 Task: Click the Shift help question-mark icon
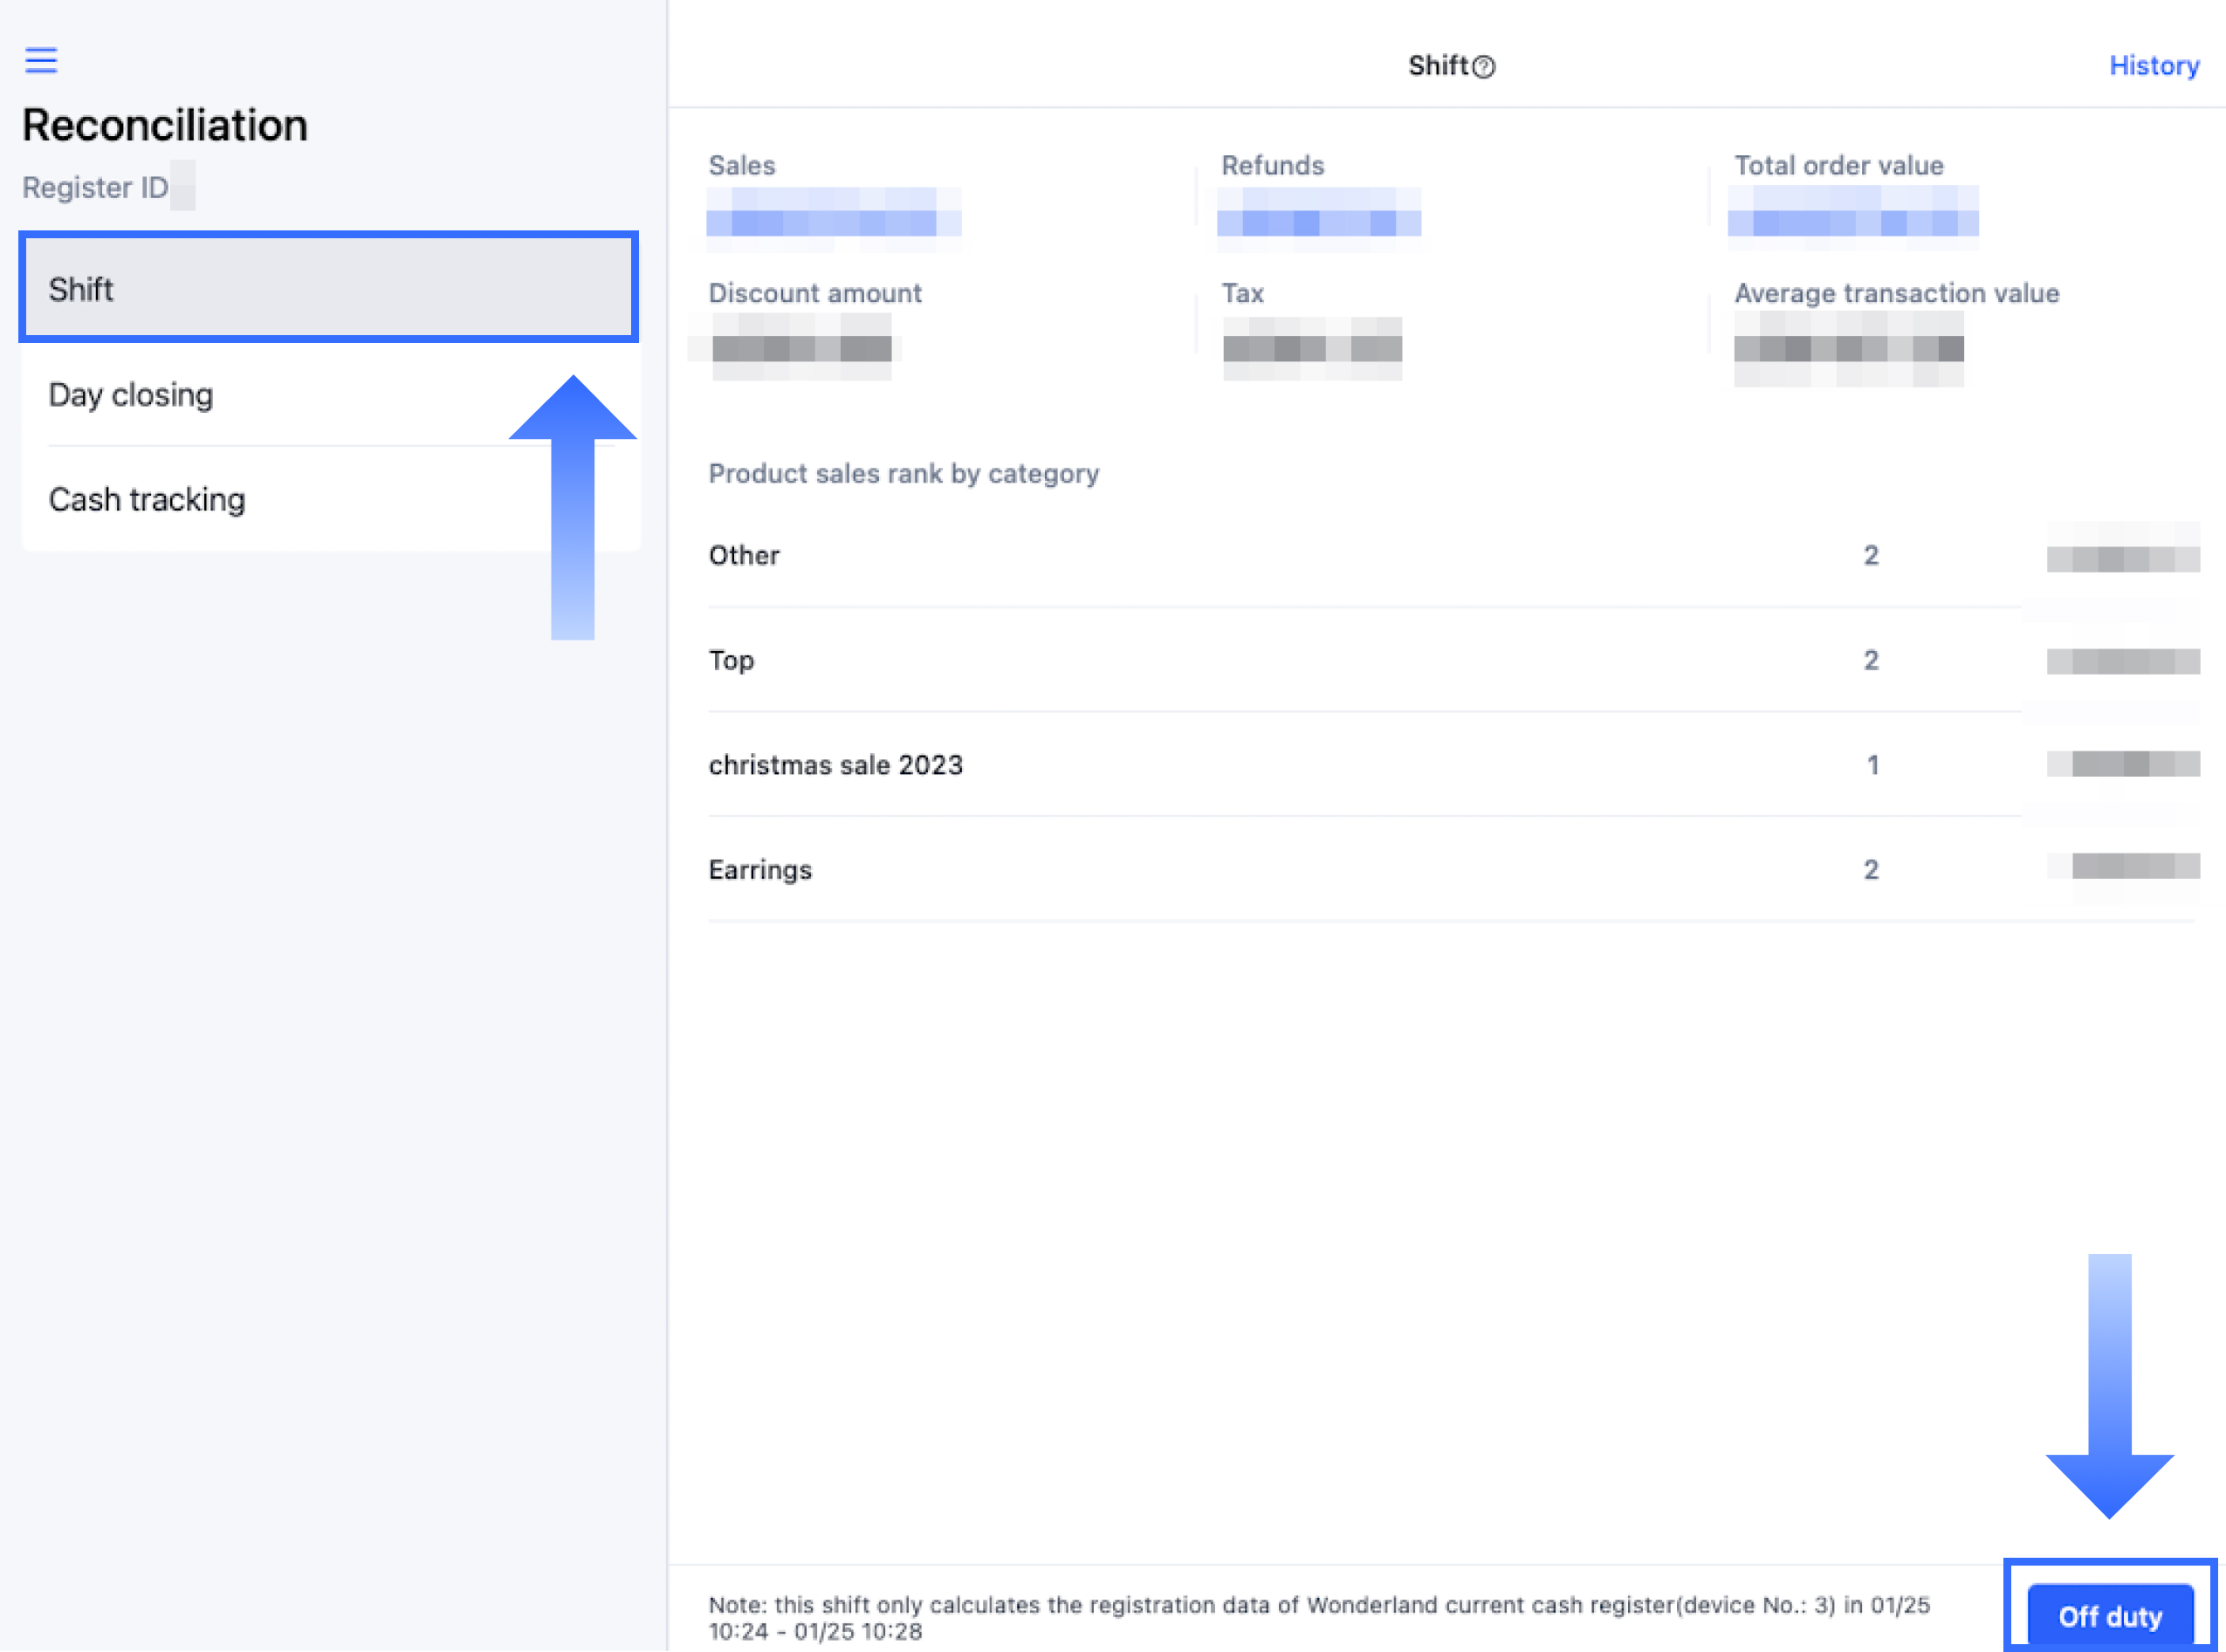click(x=1484, y=67)
